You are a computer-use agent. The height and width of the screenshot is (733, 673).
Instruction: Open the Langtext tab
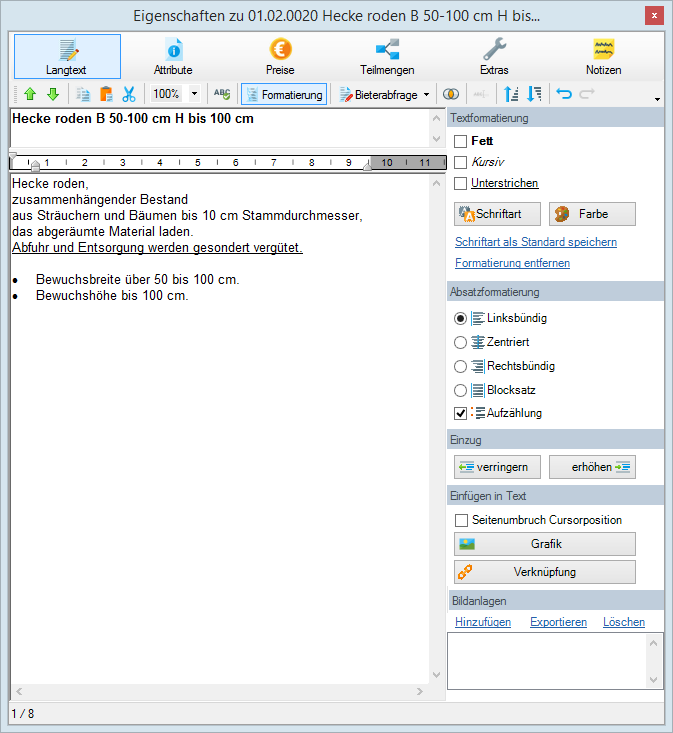point(67,57)
